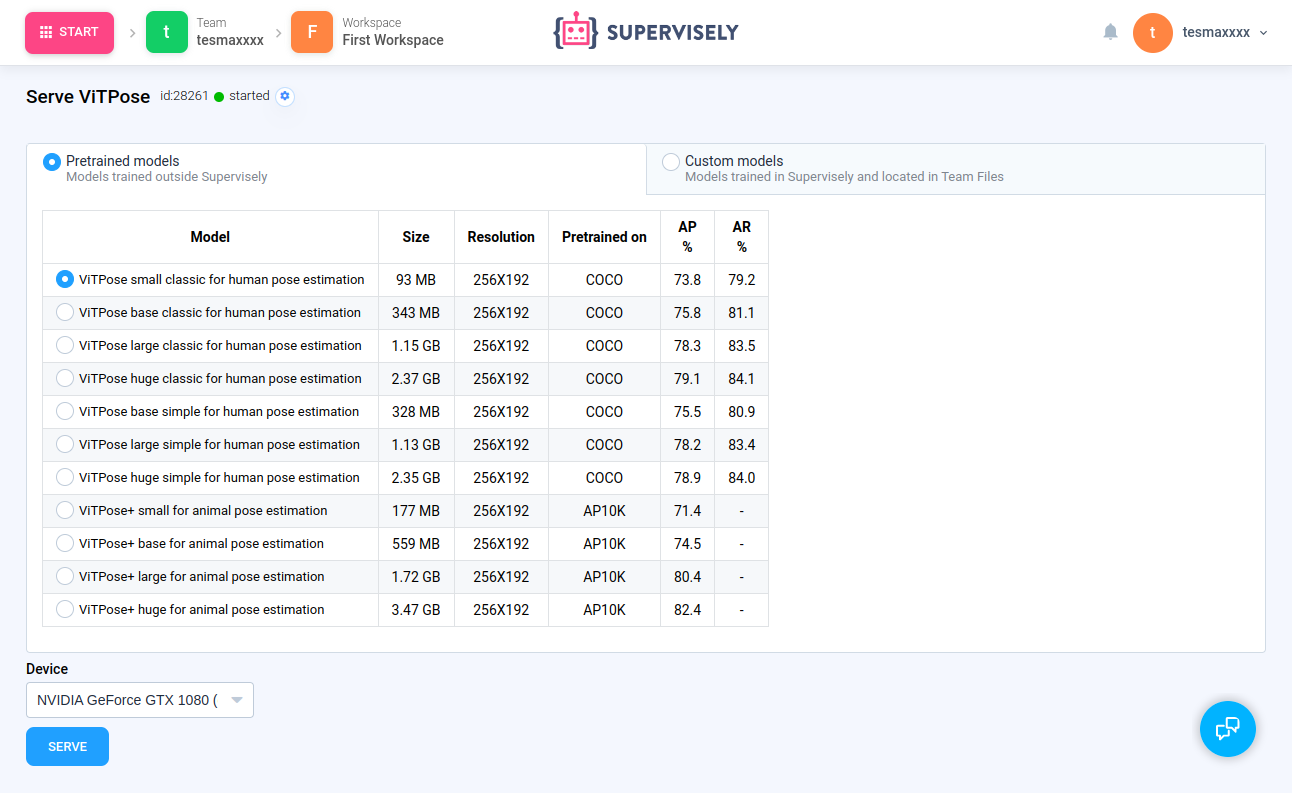Click the tesmaxxxx username at top right
The image size is (1292, 793).
[x=1216, y=32]
